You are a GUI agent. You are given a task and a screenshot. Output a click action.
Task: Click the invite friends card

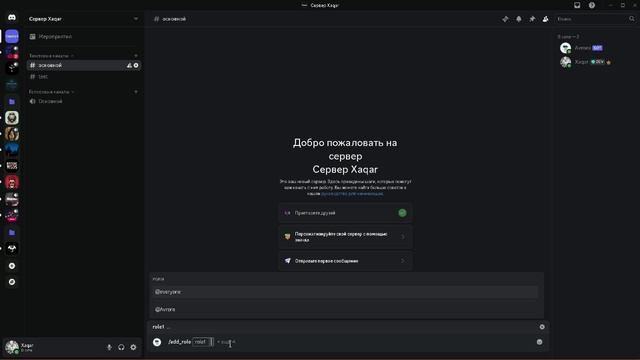tap(345, 213)
